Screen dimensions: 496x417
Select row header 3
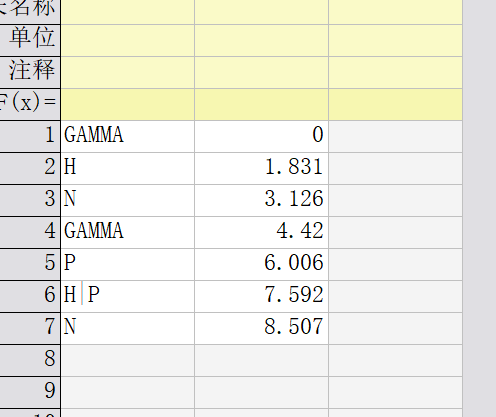(x=30, y=200)
